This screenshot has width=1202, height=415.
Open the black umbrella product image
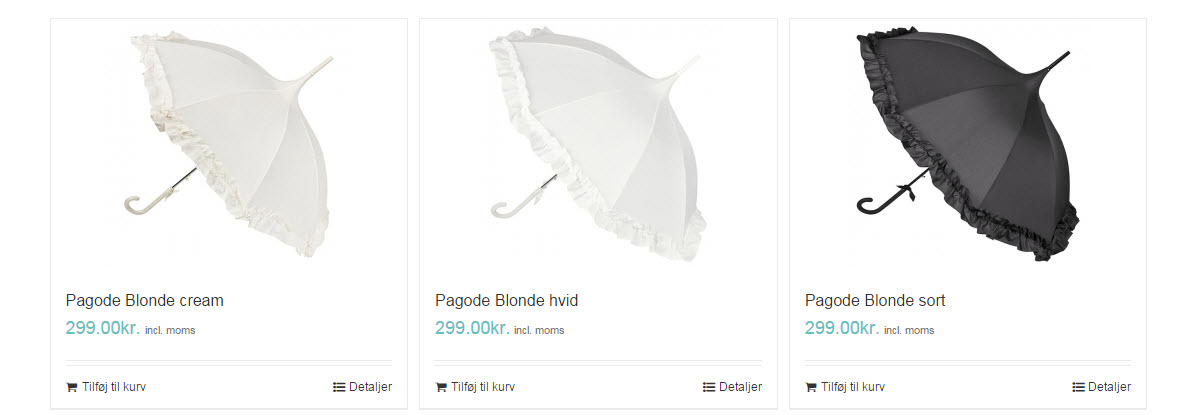pos(968,145)
